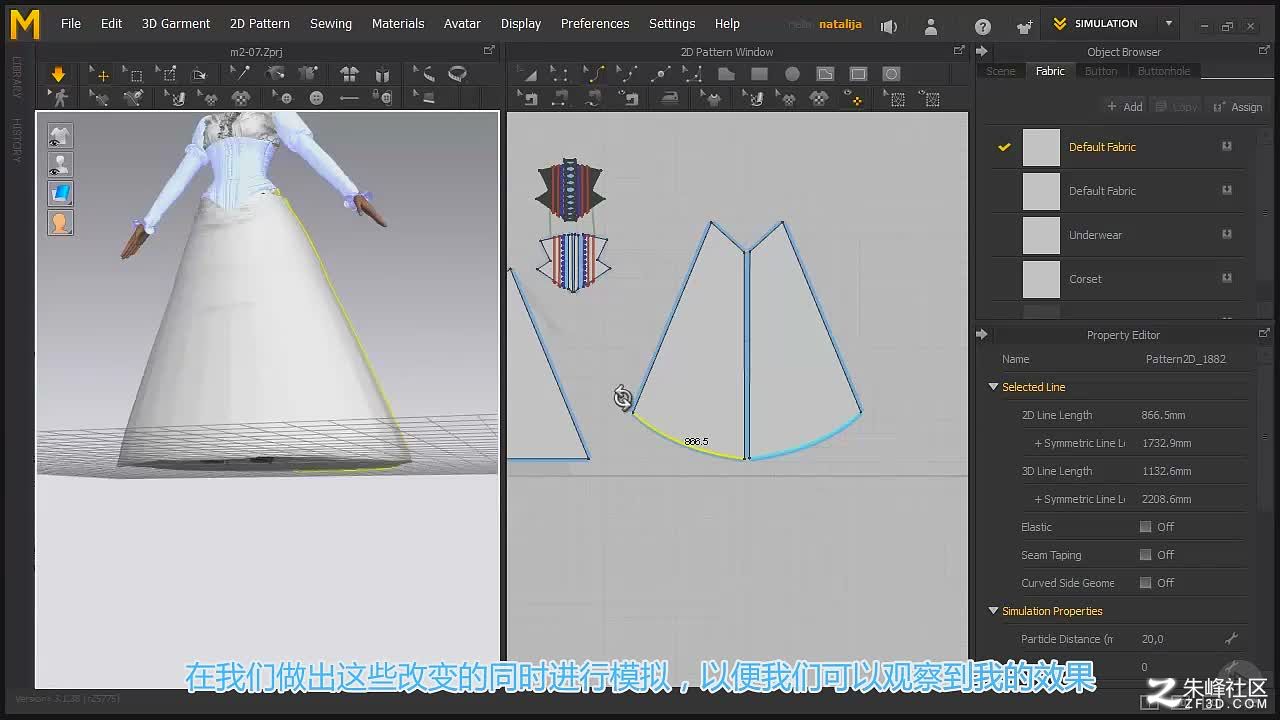Switch to the Scene tab
This screenshot has width=1280, height=720.
tap(1001, 71)
